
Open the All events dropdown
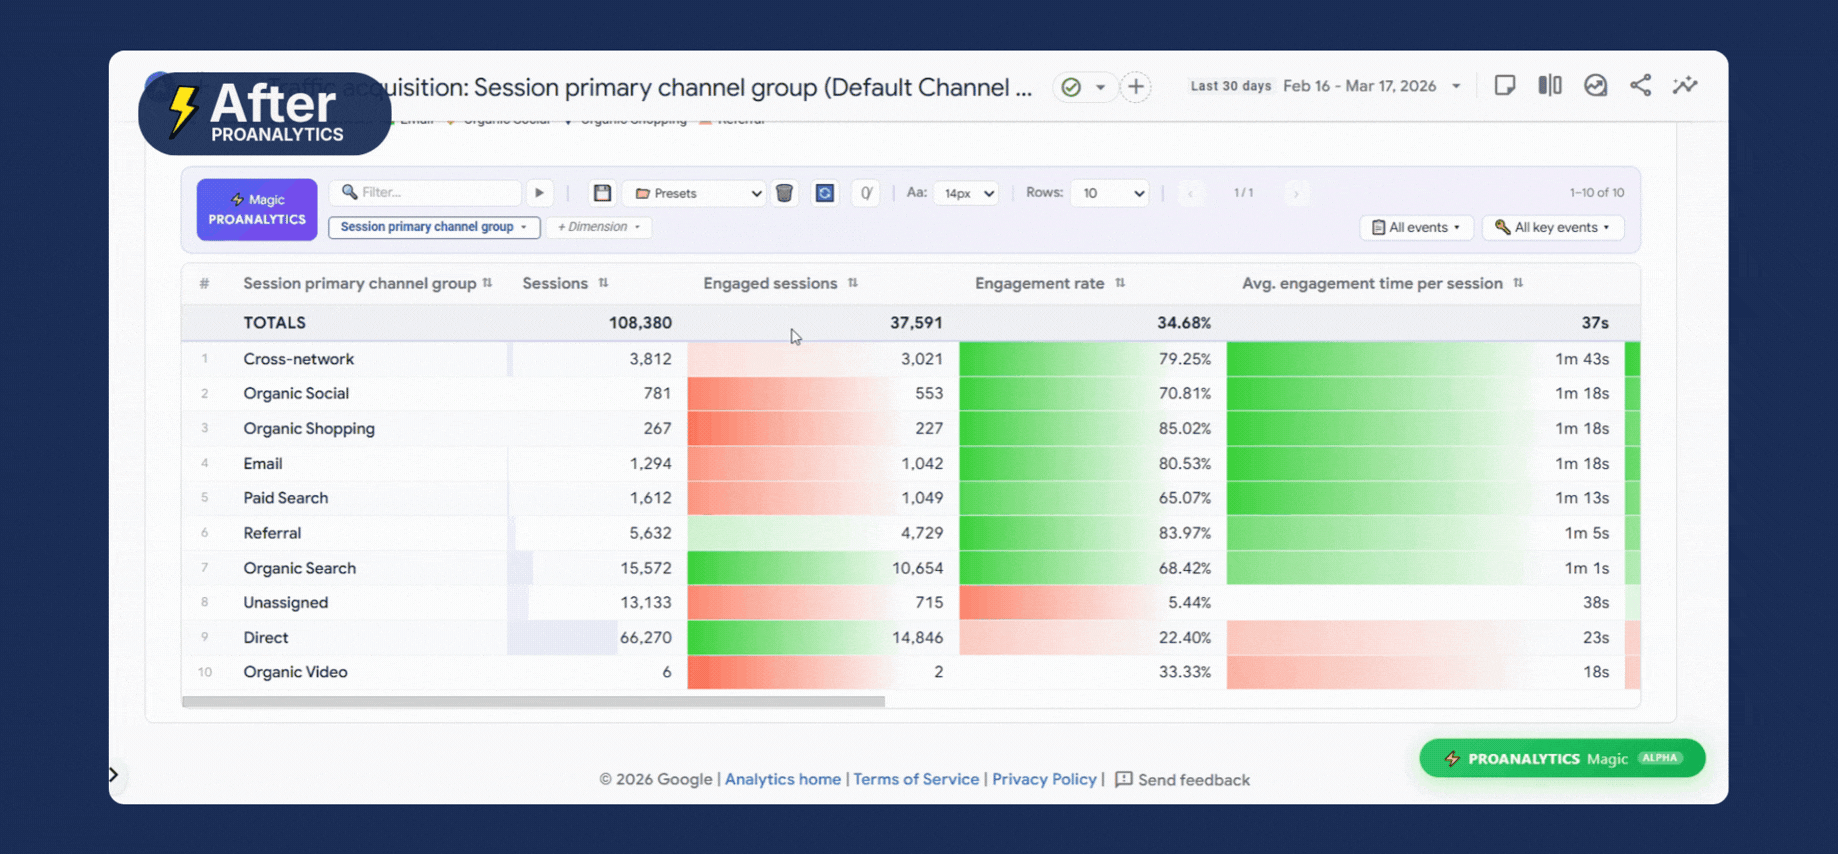tap(1416, 227)
